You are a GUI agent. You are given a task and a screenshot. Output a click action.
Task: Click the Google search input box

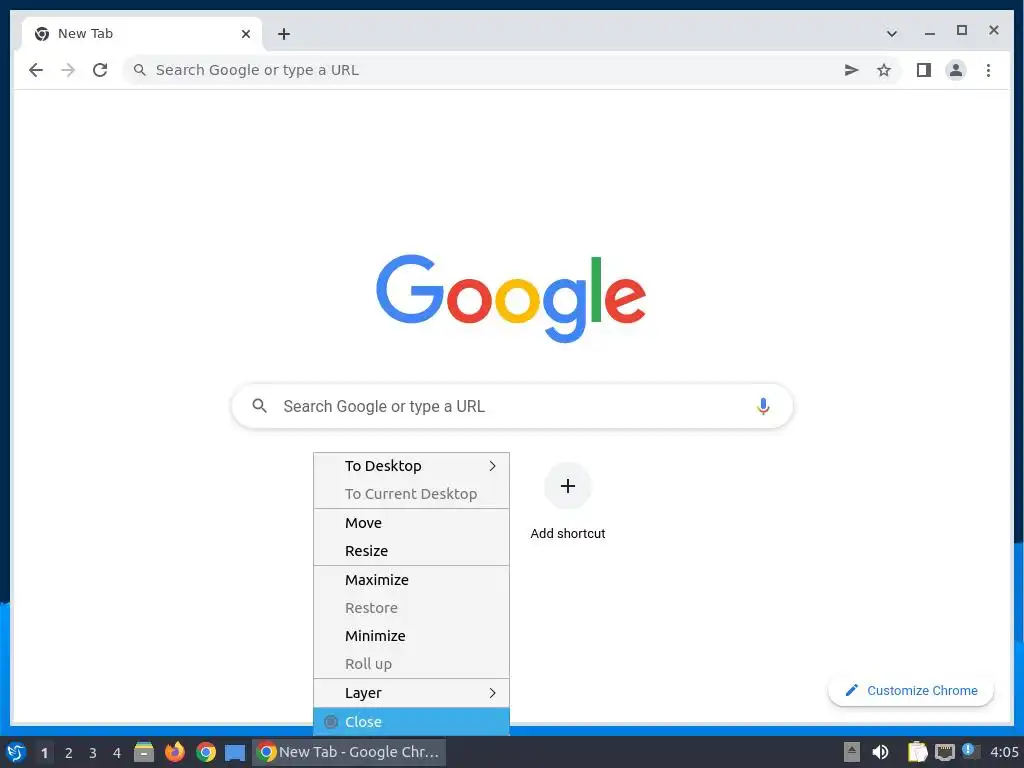tap(513, 406)
